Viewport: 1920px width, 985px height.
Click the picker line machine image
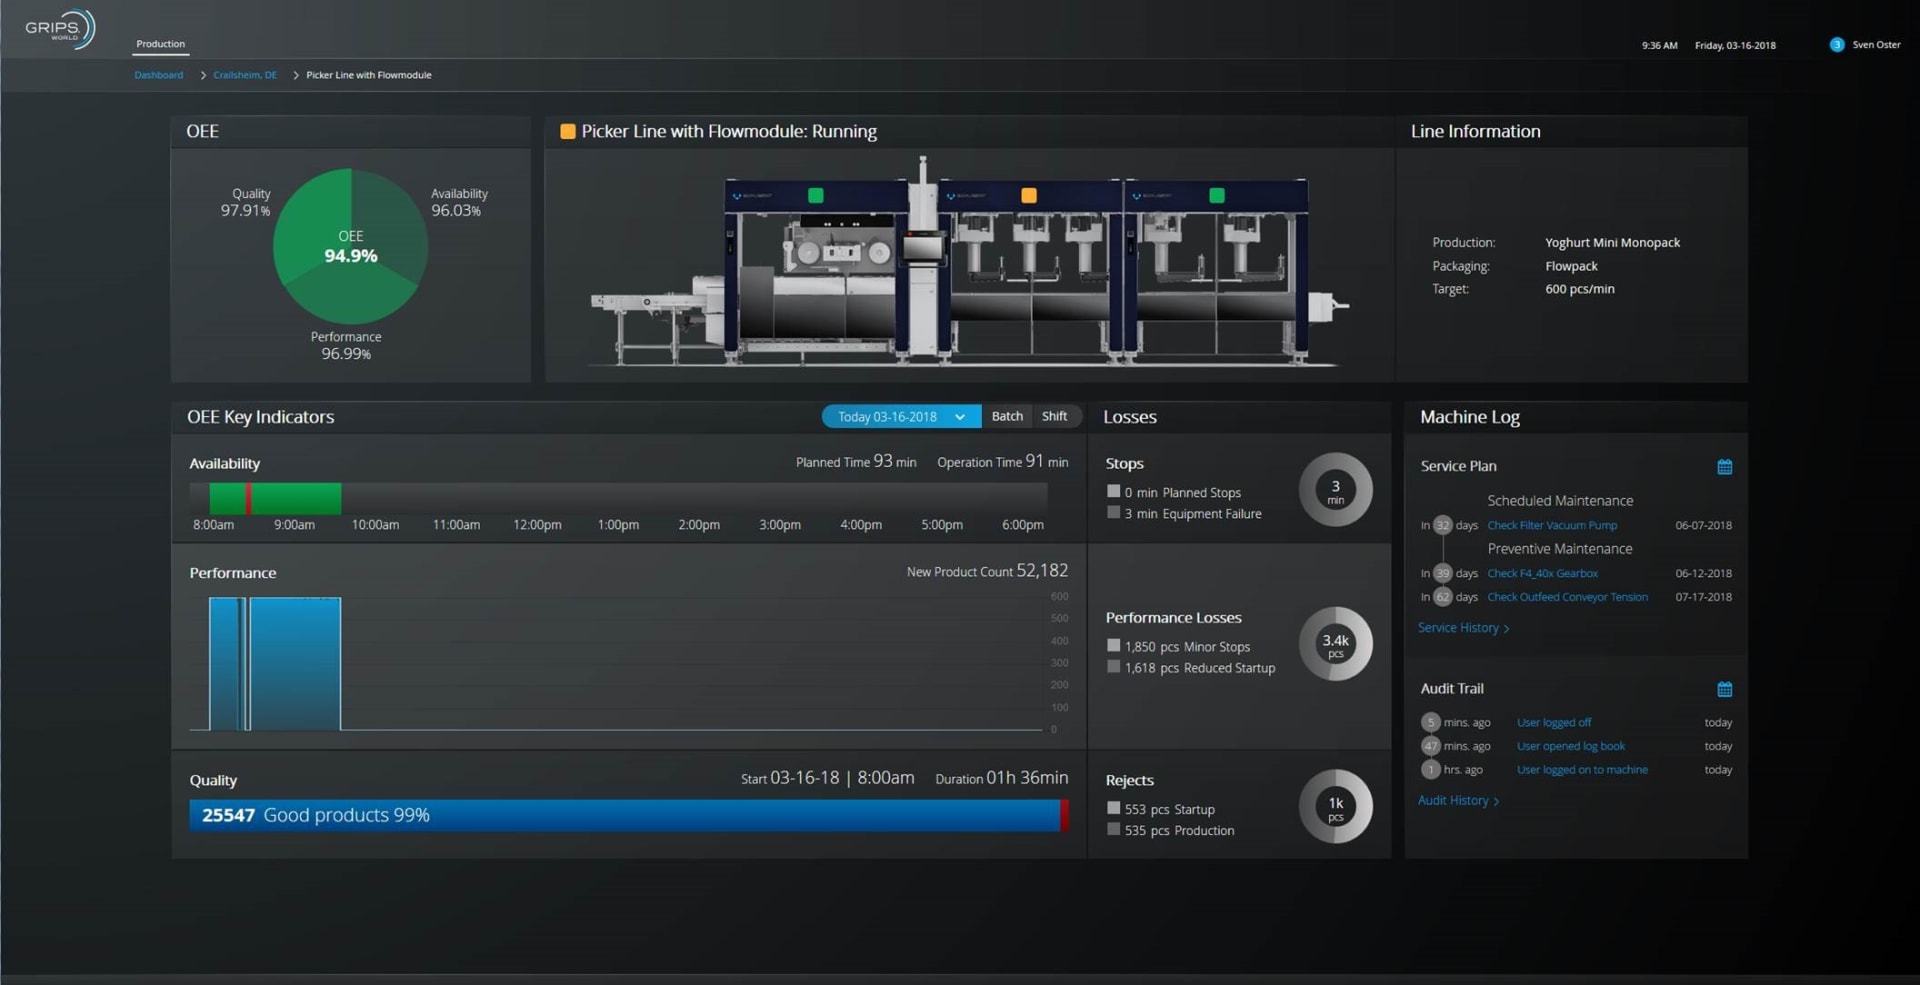click(x=968, y=262)
